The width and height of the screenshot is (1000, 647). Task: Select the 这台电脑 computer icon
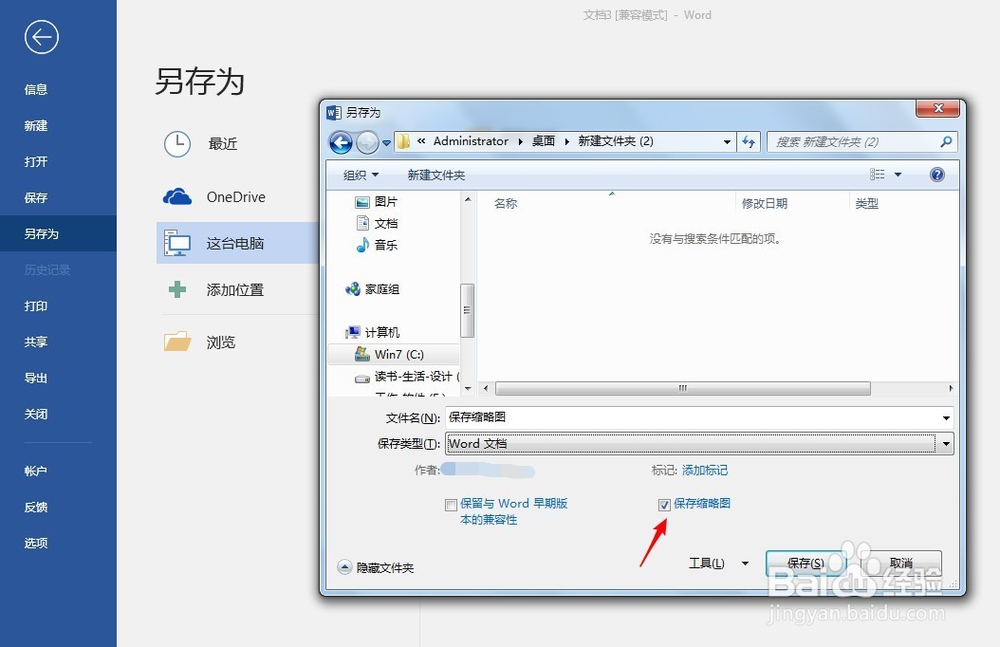[x=176, y=243]
